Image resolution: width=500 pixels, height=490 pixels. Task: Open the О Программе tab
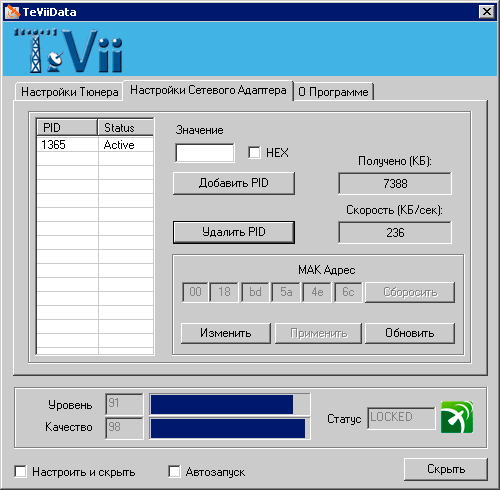333,92
